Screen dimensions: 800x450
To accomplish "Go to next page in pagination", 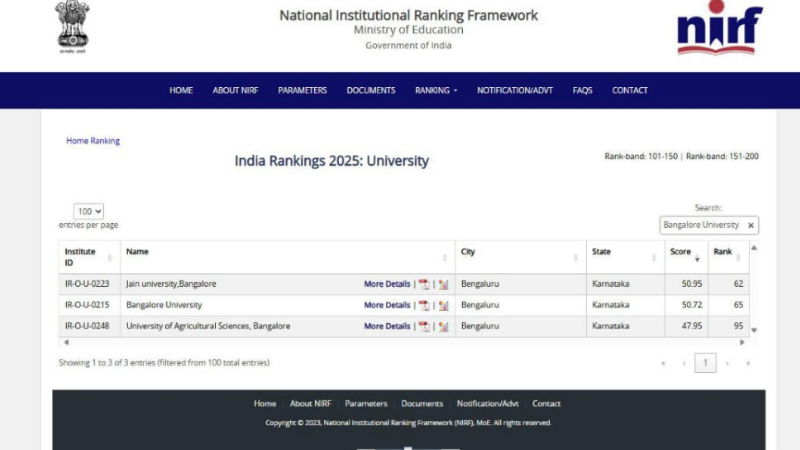I will coord(727,363).
